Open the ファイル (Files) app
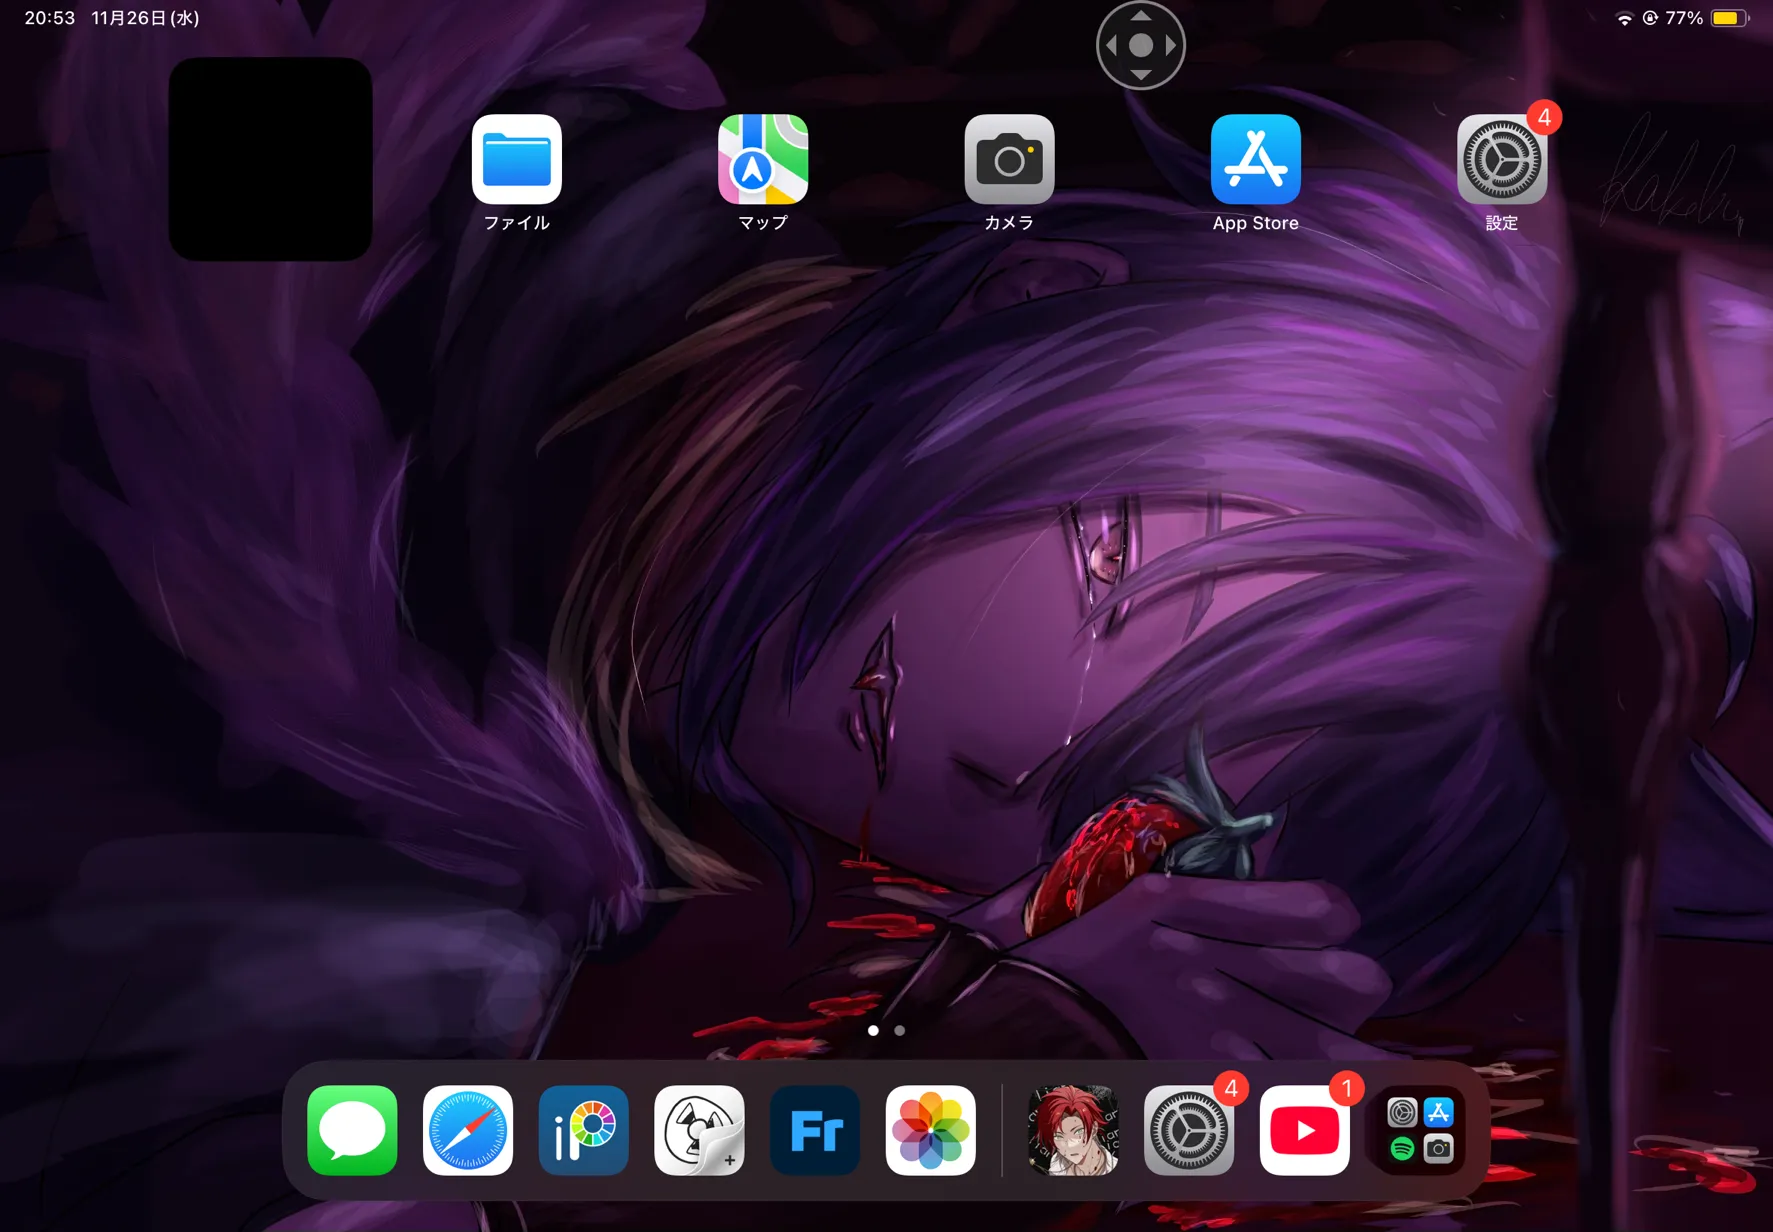 point(516,159)
